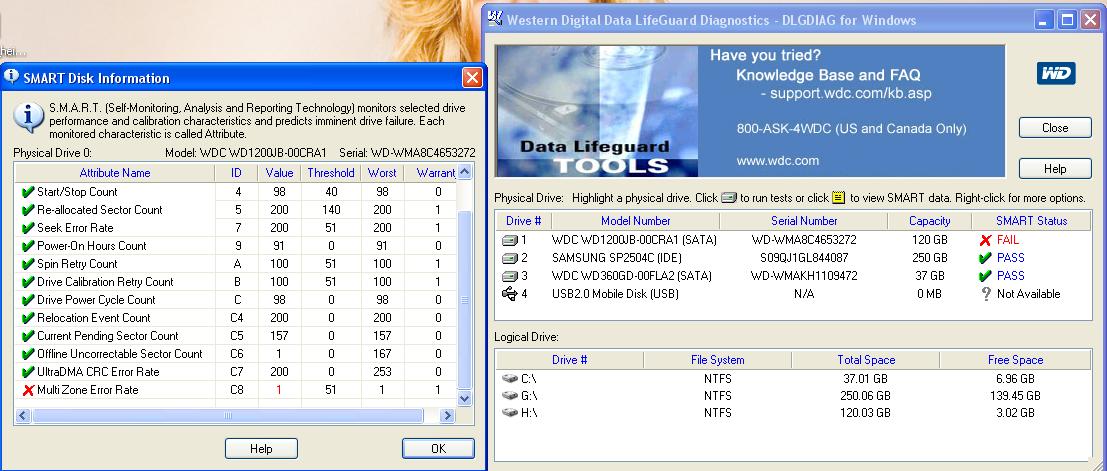The image size is (1107, 471).
Task: Click the Not Available question mark icon
Action: [x=986, y=294]
